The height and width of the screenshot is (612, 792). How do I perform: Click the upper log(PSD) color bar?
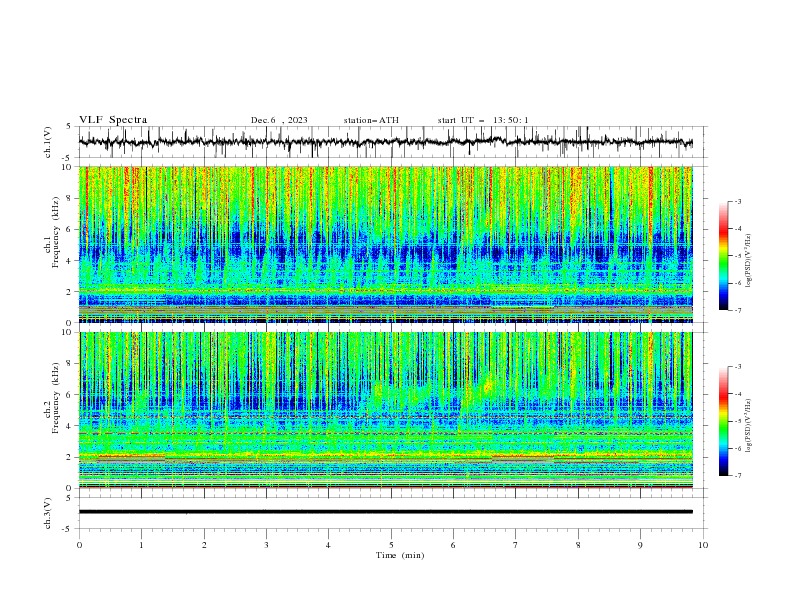[723, 256]
